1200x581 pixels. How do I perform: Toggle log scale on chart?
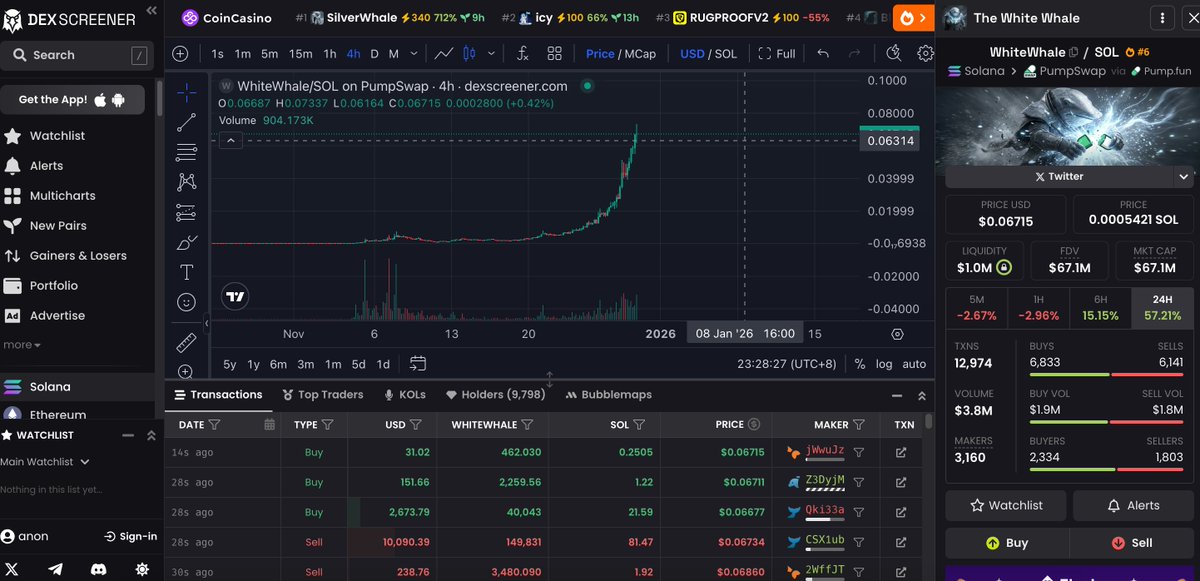(884, 364)
